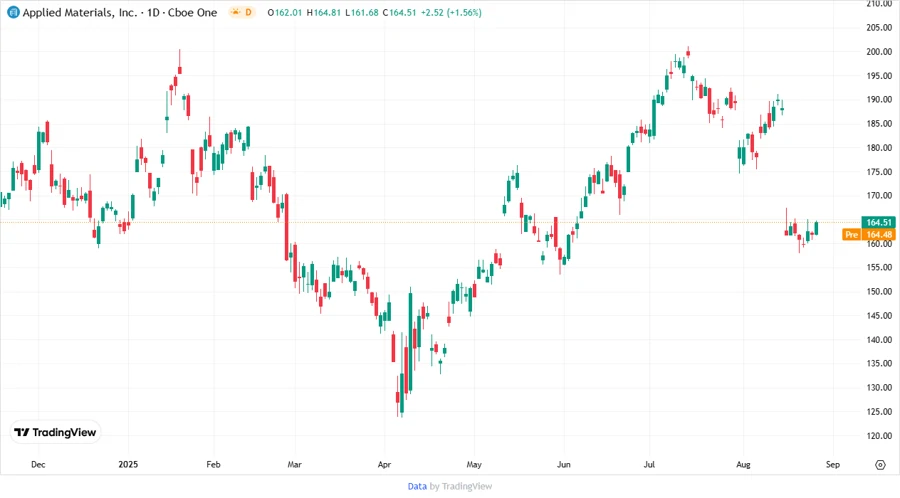Click the Data link below chart
This screenshot has height=498, width=900.
tap(417, 487)
